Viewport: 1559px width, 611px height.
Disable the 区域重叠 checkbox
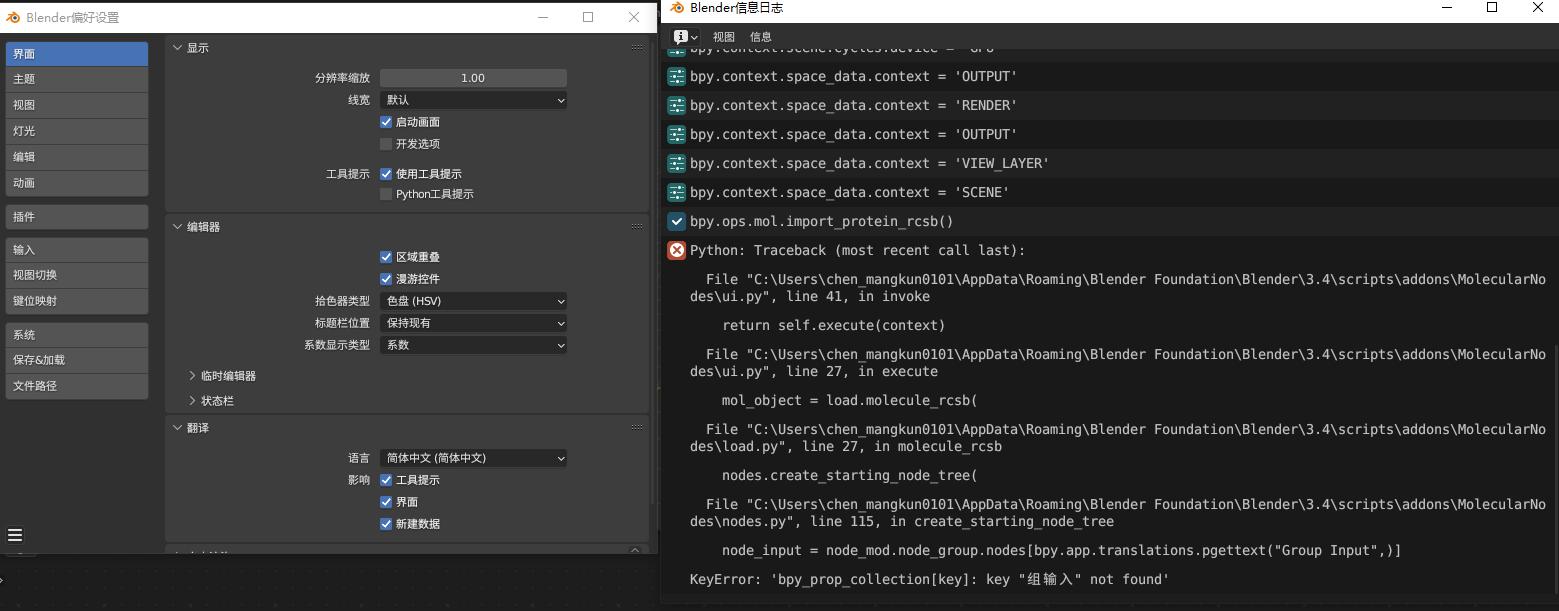(386, 258)
